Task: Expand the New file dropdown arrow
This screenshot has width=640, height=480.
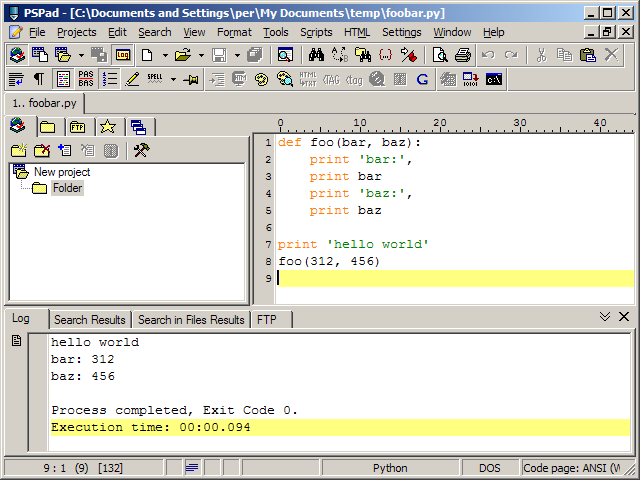Action: tap(165, 55)
